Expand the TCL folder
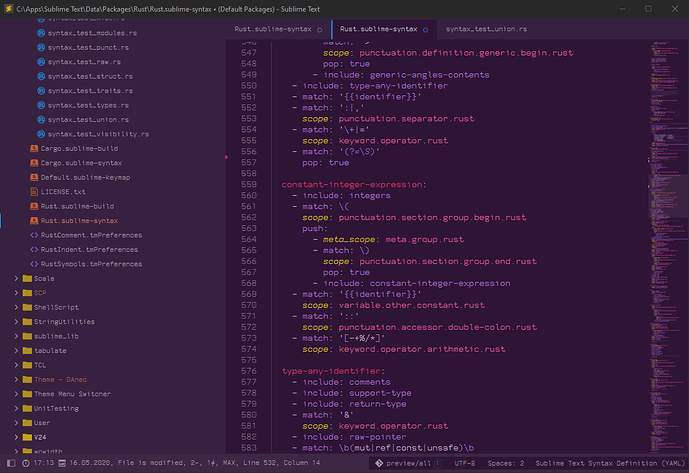Viewport: 689px width, 473px height. [16, 365]
